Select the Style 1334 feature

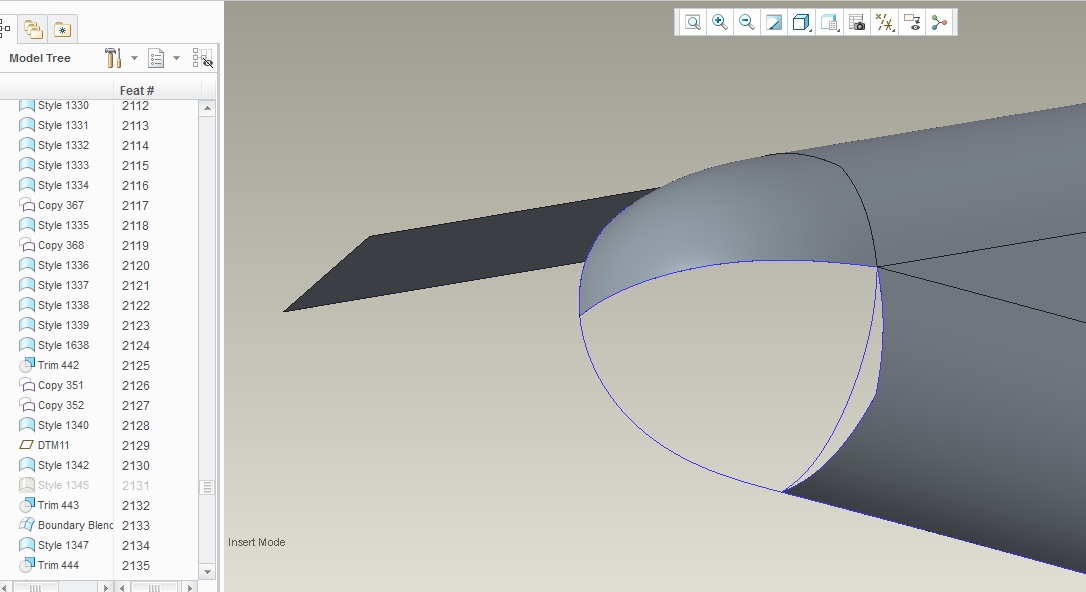point(63,186)
